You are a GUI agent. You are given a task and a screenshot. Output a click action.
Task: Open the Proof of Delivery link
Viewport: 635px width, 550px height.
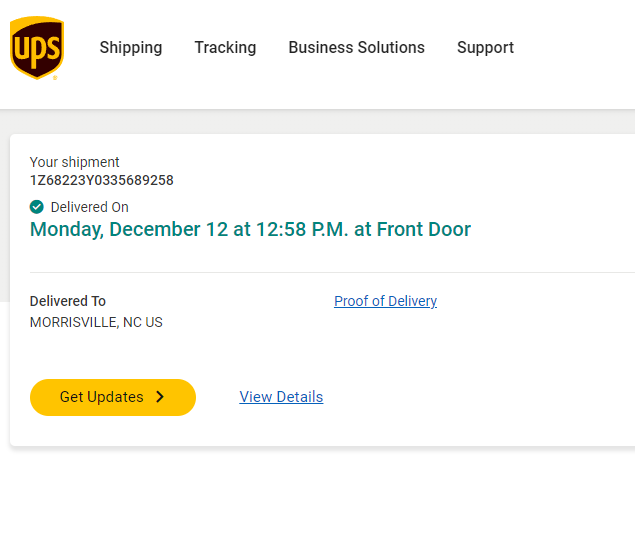pos(385,301)
